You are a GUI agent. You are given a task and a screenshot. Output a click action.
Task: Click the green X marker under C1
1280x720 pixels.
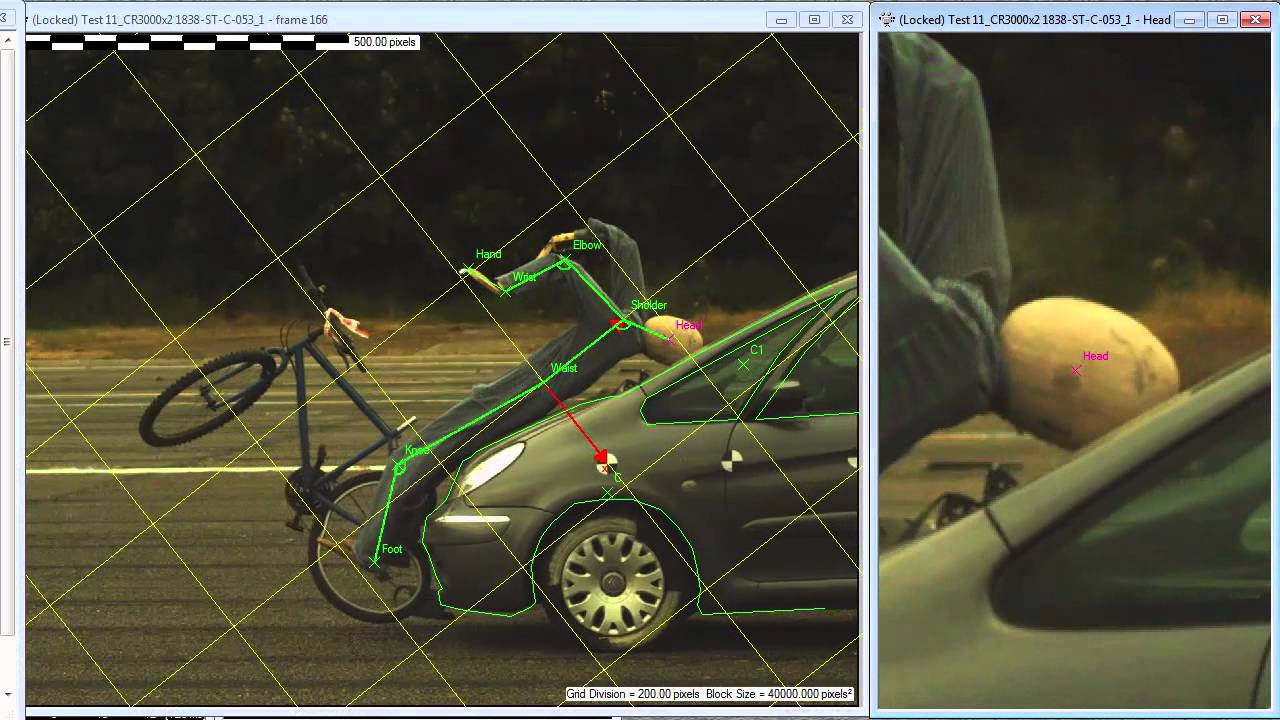[743, 365]
